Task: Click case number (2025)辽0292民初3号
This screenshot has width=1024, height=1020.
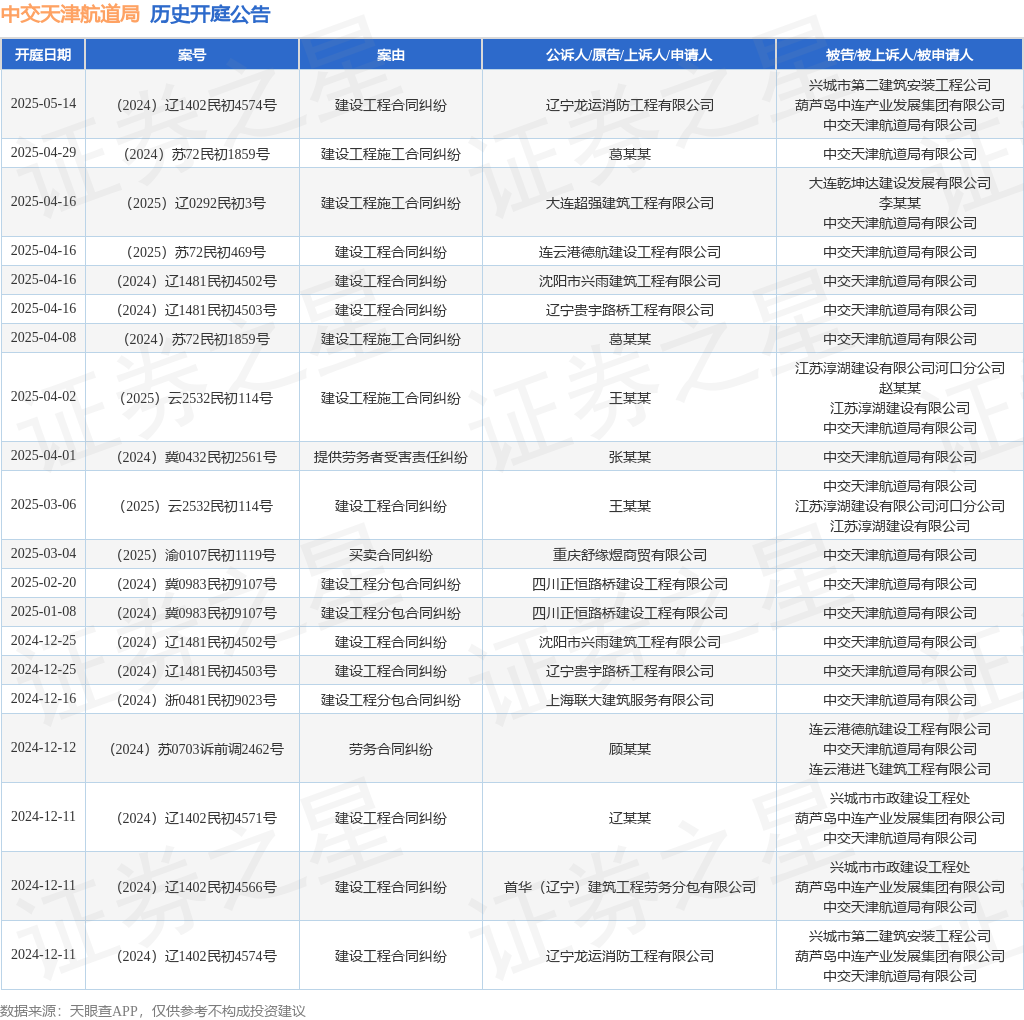Action: click(x=196, y=203)
